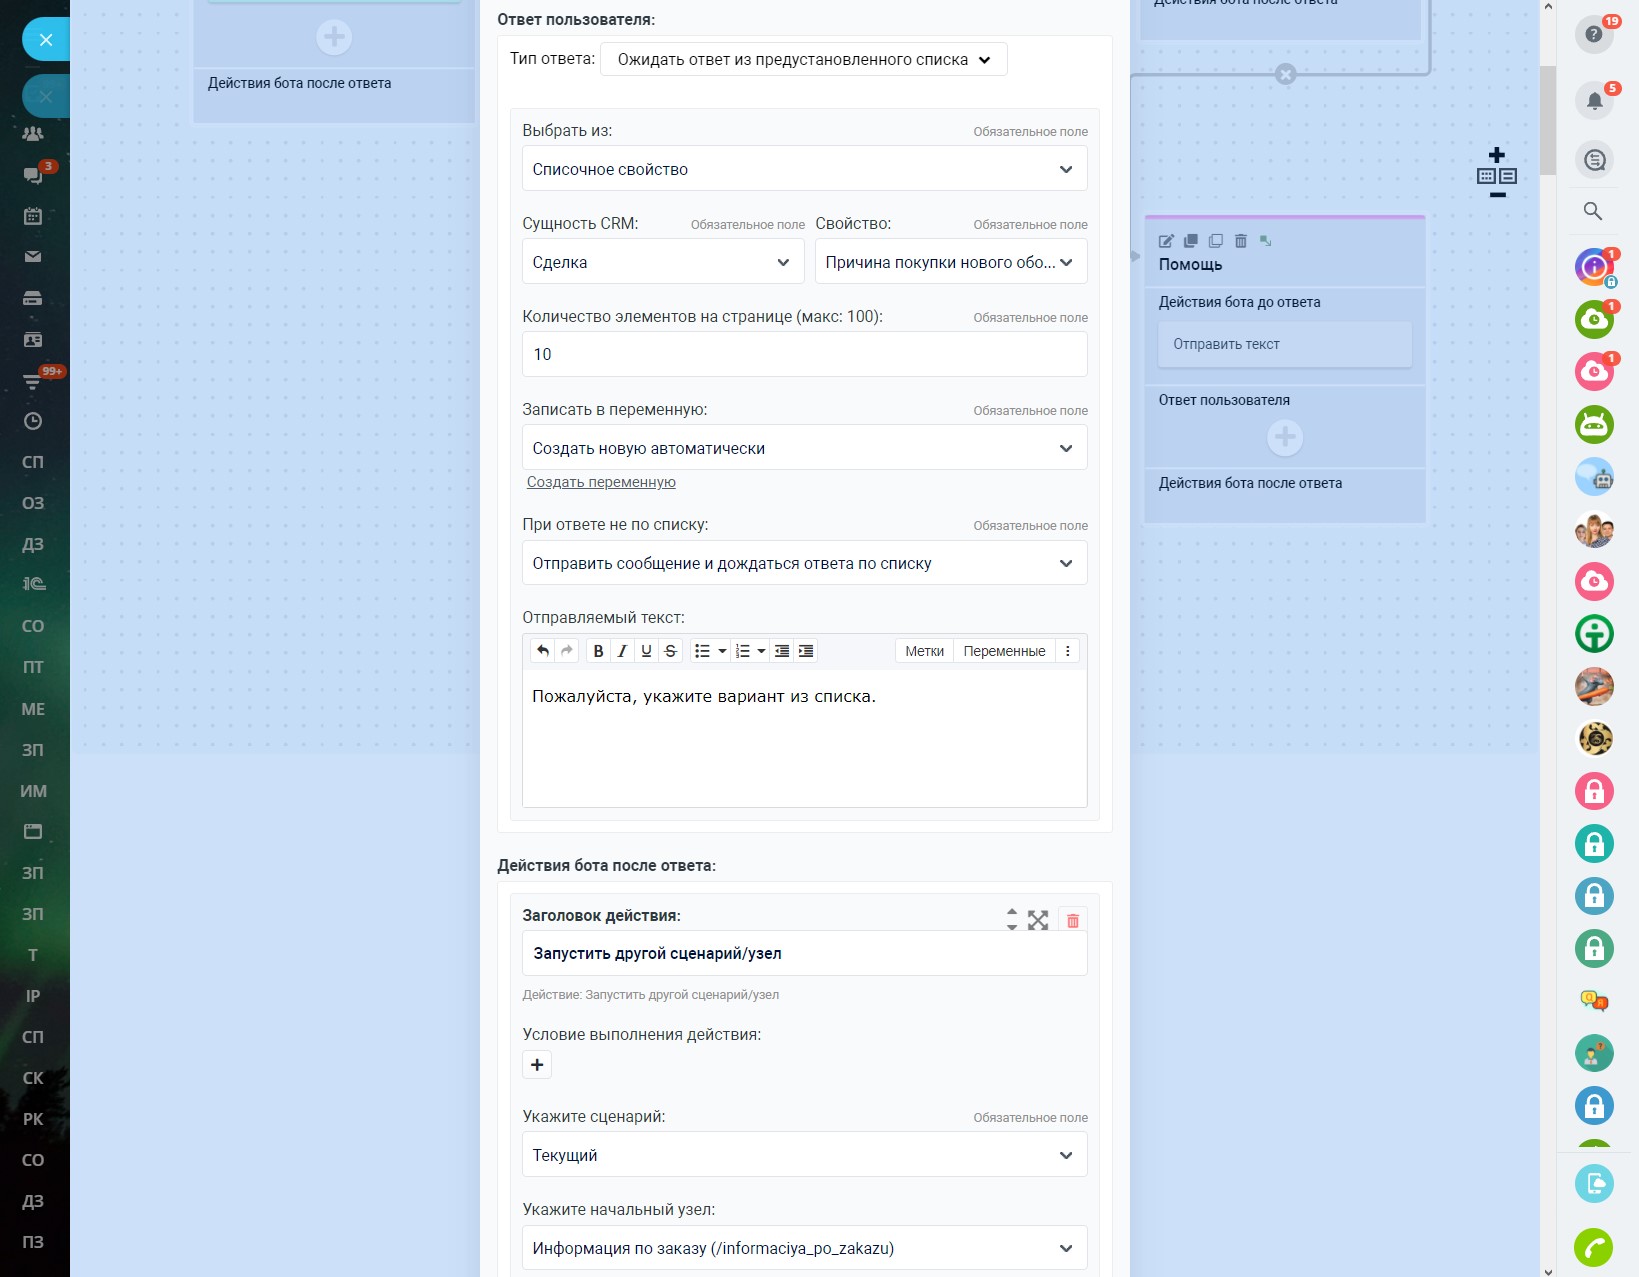Open the team group icon in sidebar
1639x1277 pixels.
pos(33,133)
